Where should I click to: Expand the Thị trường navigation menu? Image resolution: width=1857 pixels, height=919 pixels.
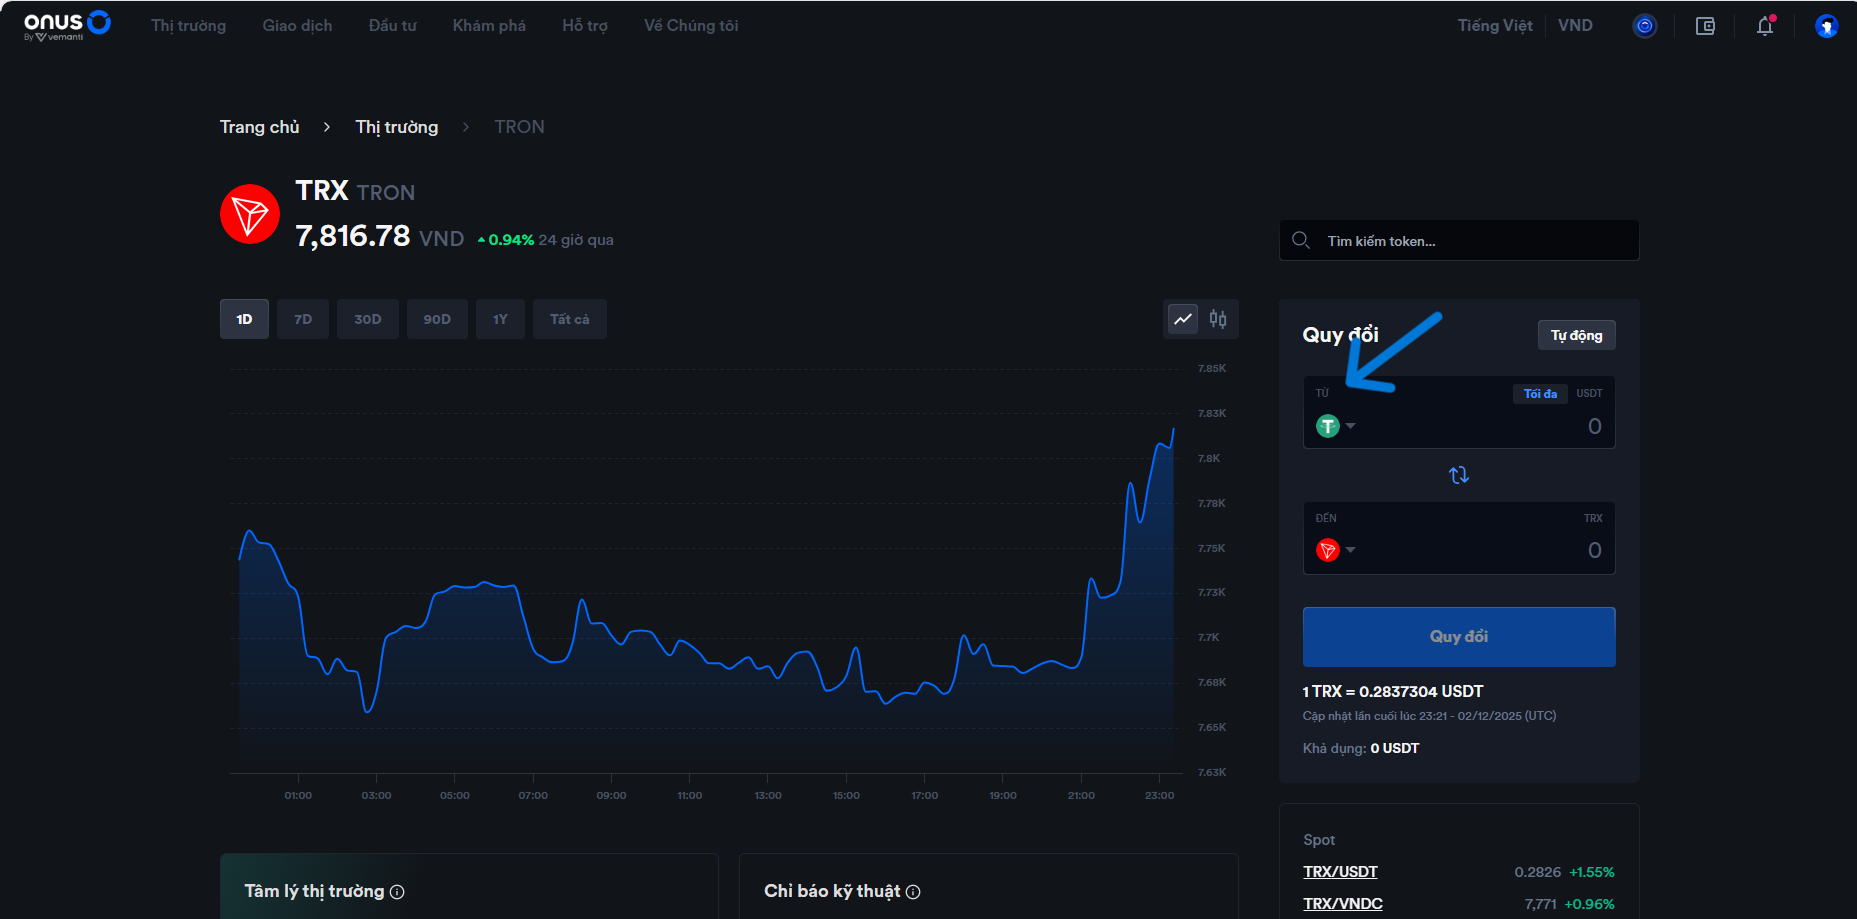coord(188,25)
